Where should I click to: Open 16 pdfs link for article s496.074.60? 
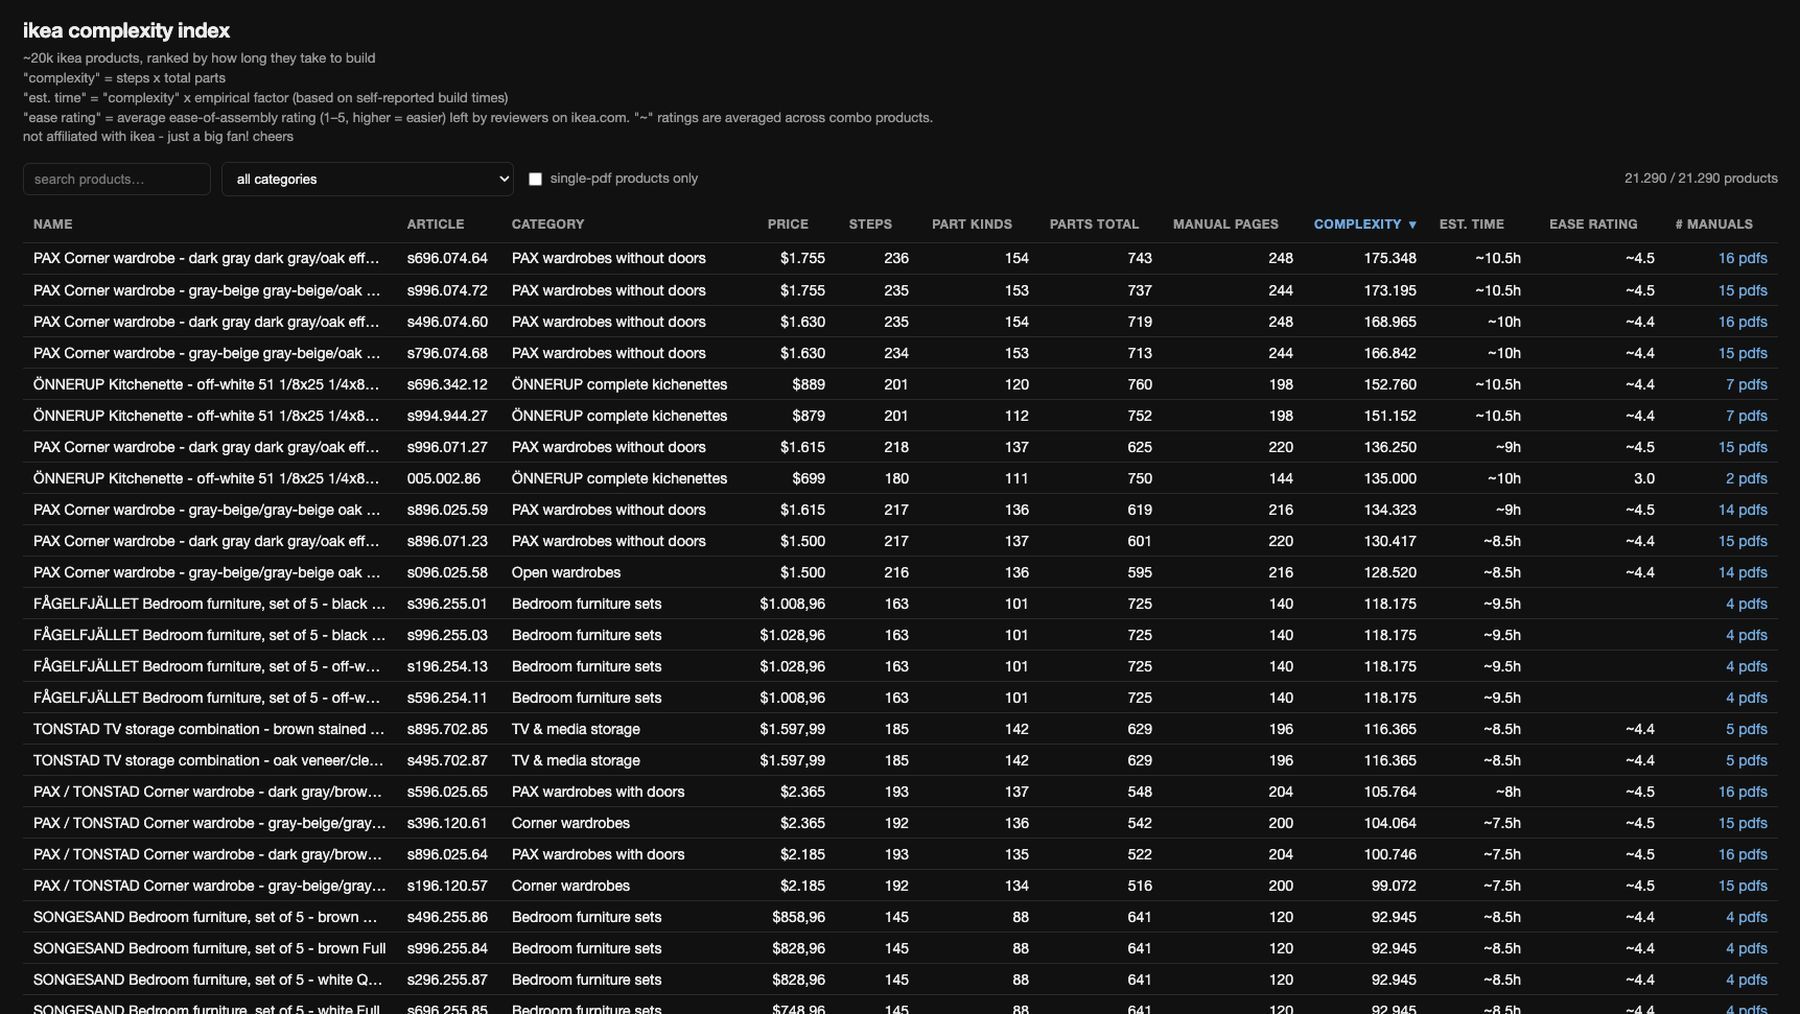pyautogui.click(x=1742, y=321)
